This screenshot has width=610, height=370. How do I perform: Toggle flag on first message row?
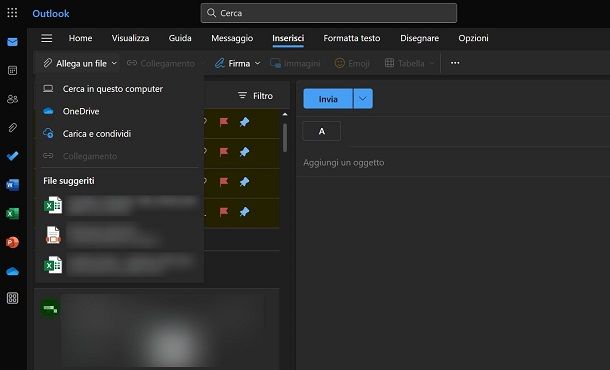tap(224, 122)
